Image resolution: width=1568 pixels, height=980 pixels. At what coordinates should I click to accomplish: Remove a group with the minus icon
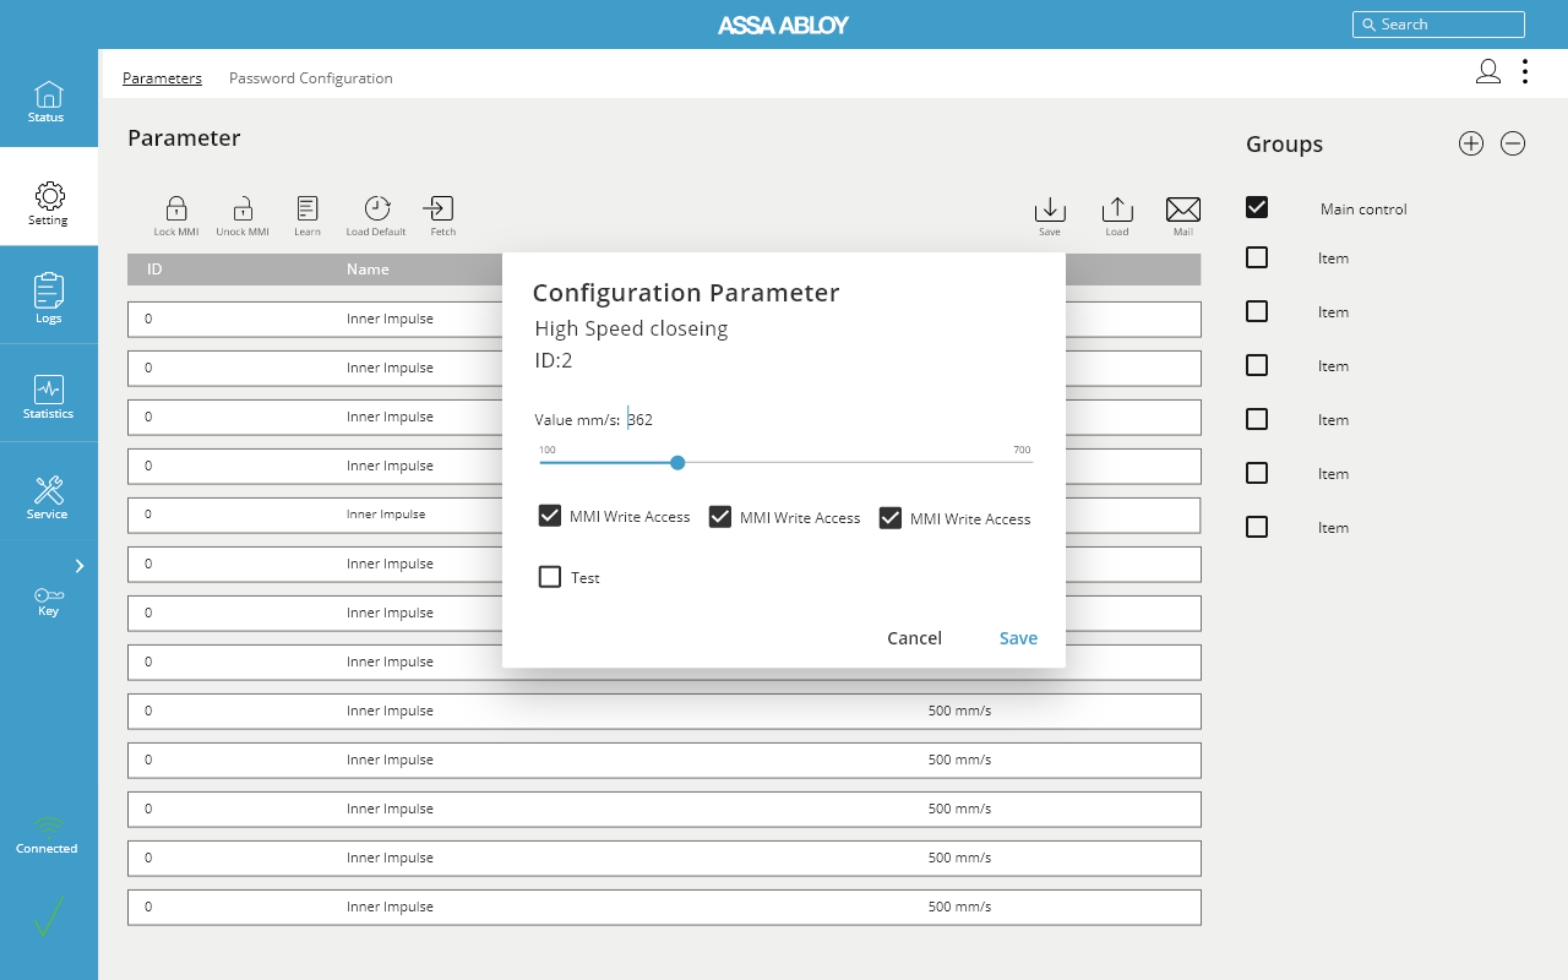tap(1512, 144)
